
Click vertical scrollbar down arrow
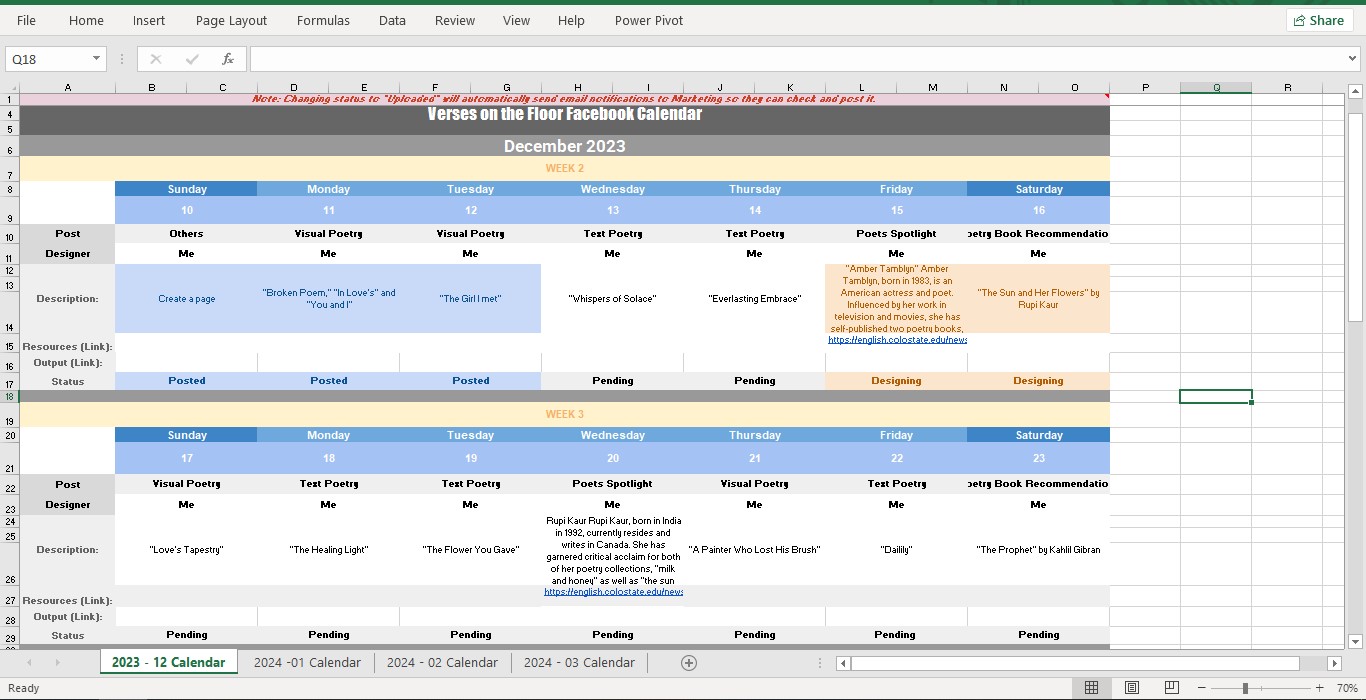(x=1356, y=641)
